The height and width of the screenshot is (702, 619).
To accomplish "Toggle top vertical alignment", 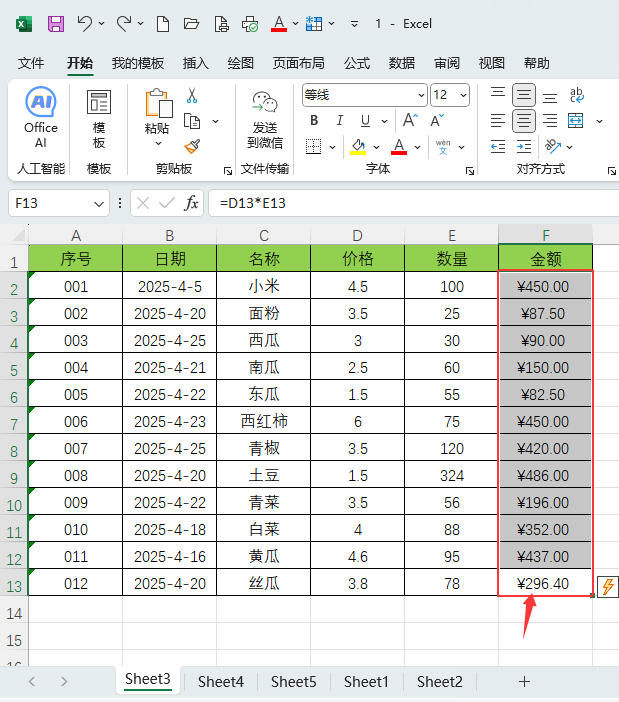I will [498, 94].
